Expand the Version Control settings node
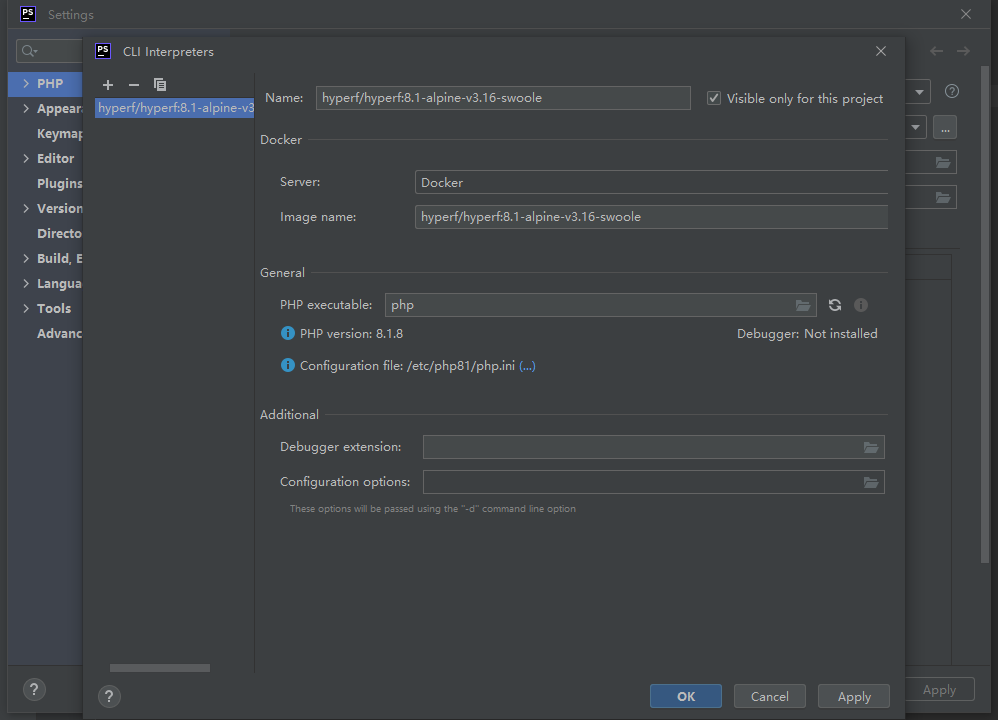 [x=26, y=208]
